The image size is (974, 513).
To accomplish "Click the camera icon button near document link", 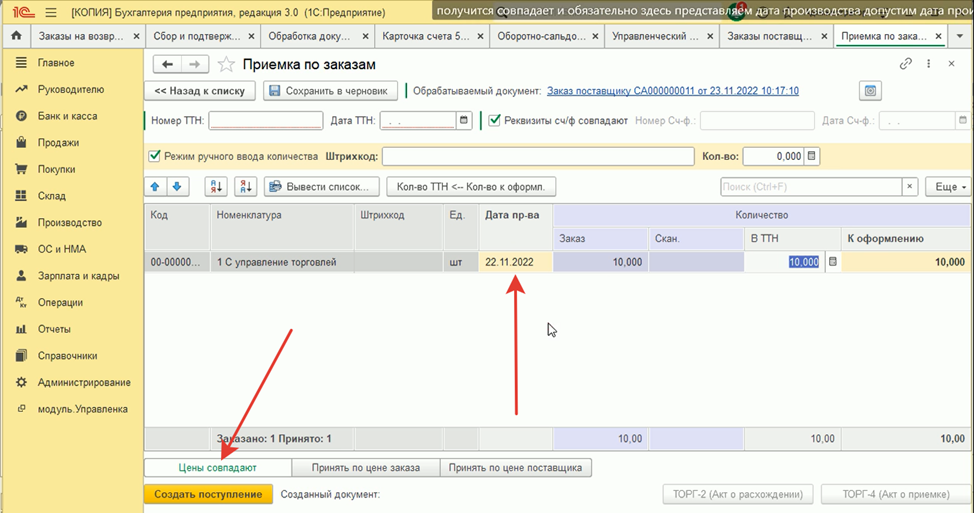I will click(x=870, y=91).
